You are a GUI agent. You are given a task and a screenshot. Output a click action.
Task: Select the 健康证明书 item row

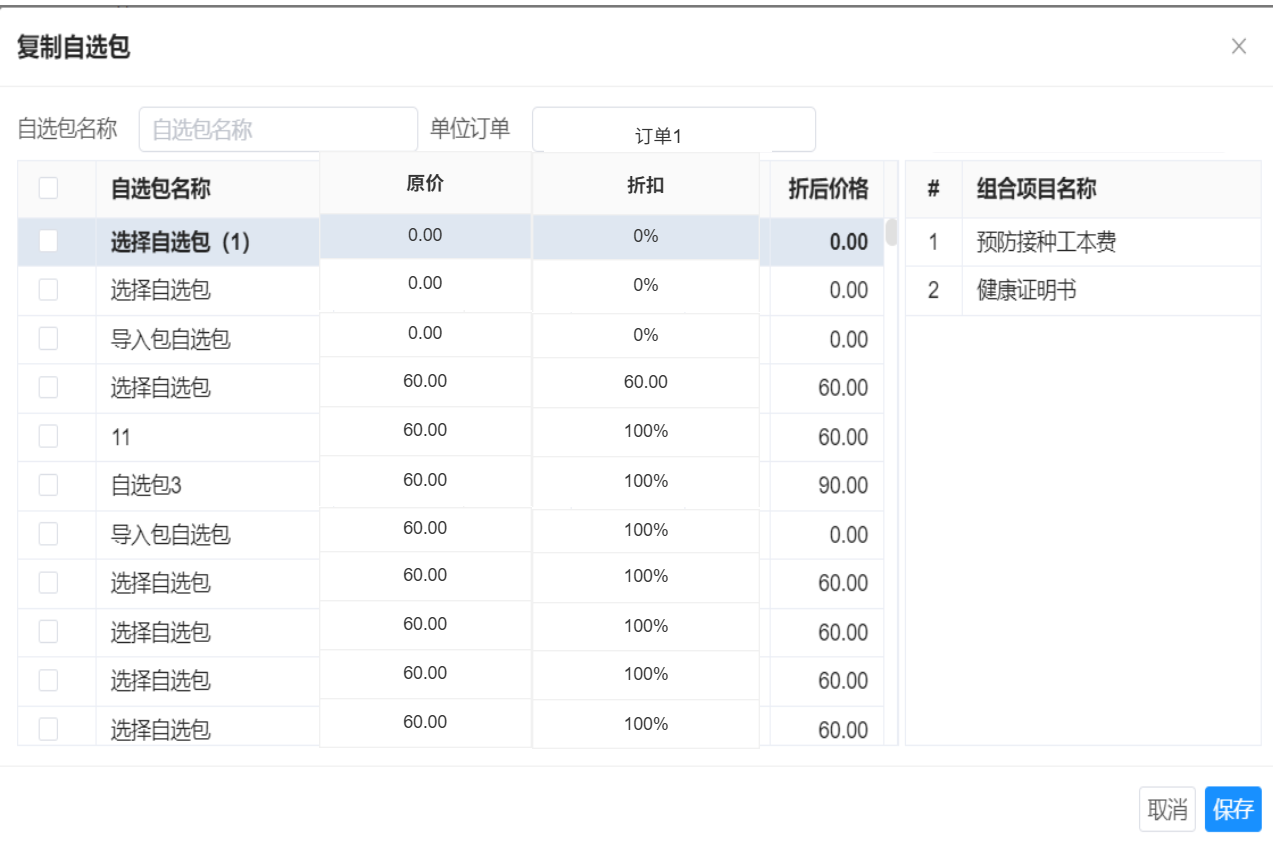point(1026,291)
